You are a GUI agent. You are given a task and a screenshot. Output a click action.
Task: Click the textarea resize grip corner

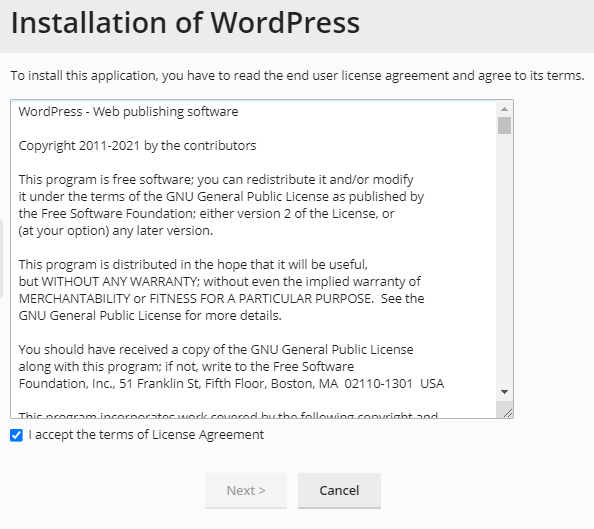508,413
